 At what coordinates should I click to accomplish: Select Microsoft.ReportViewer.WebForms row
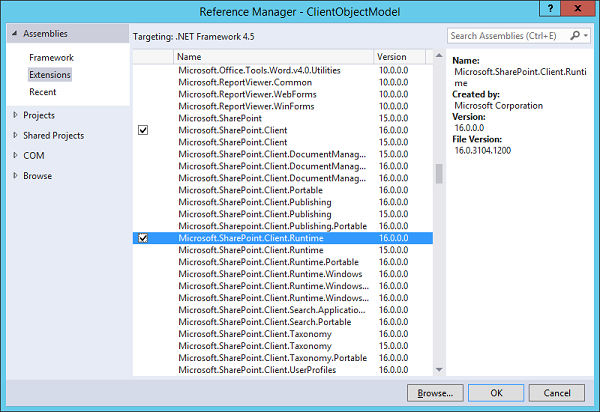coord(283,94)
